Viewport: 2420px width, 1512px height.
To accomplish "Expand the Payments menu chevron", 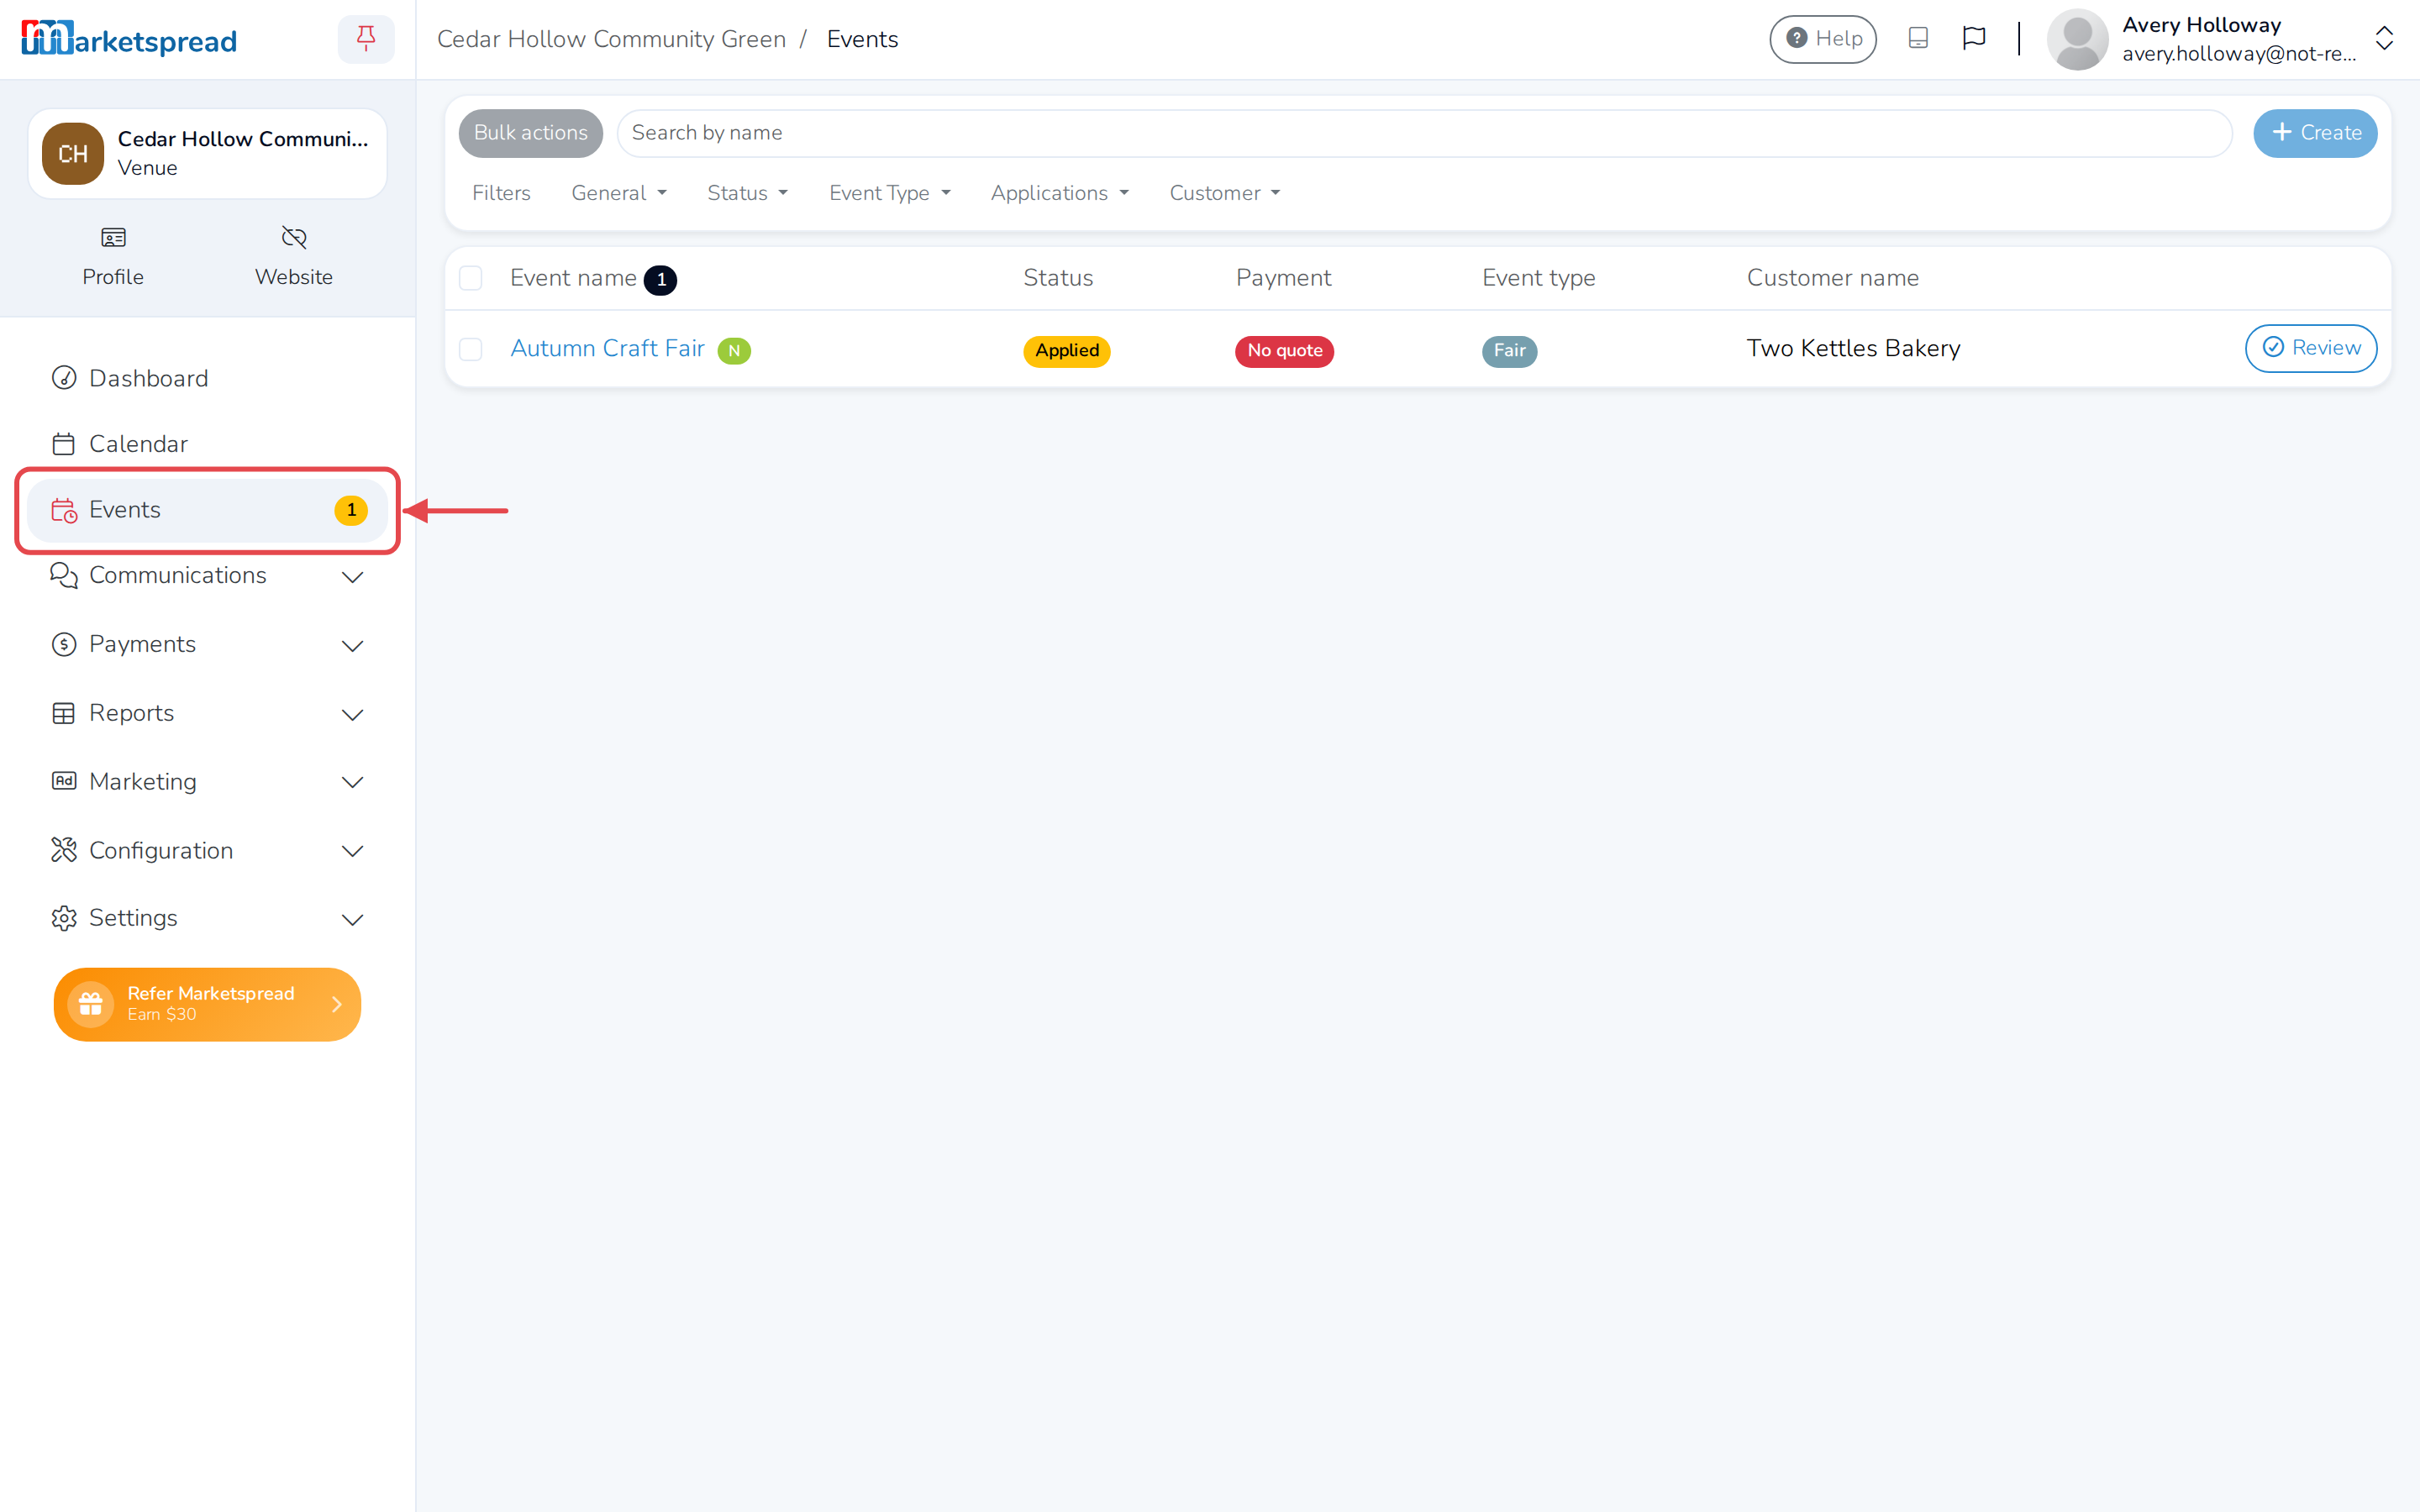I will 352,645.
